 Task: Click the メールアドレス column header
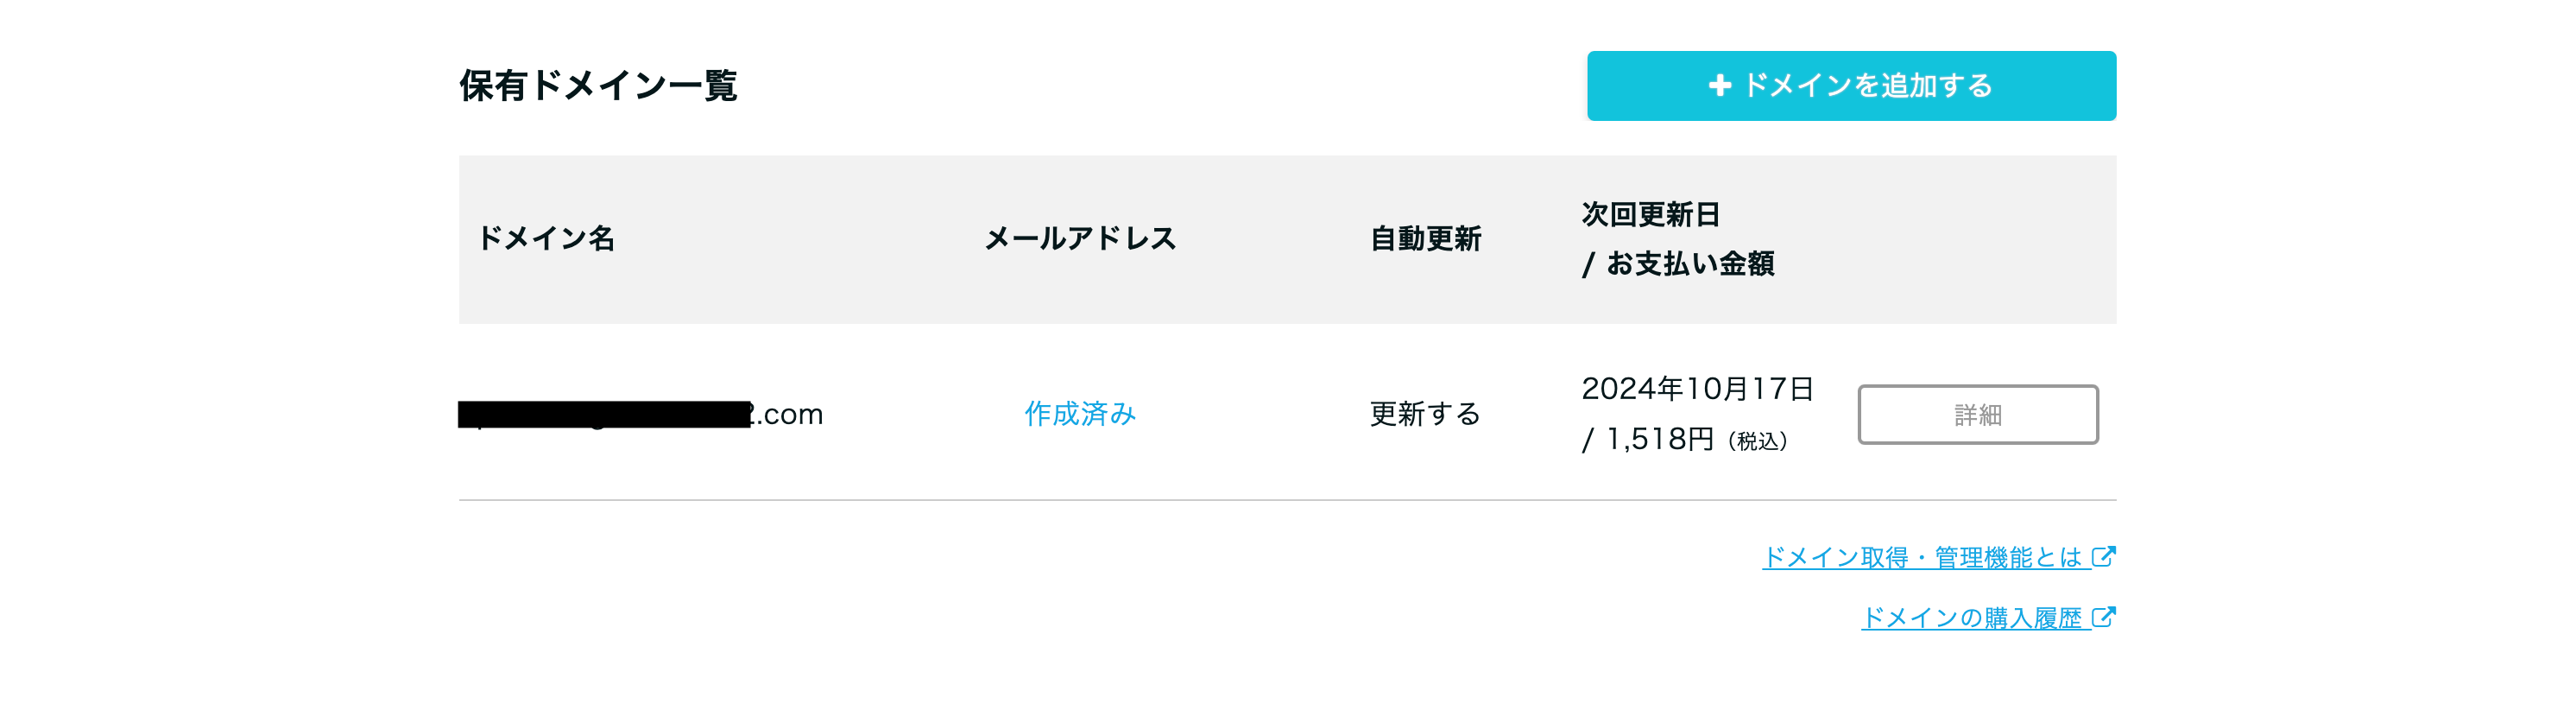(1080, 239)
